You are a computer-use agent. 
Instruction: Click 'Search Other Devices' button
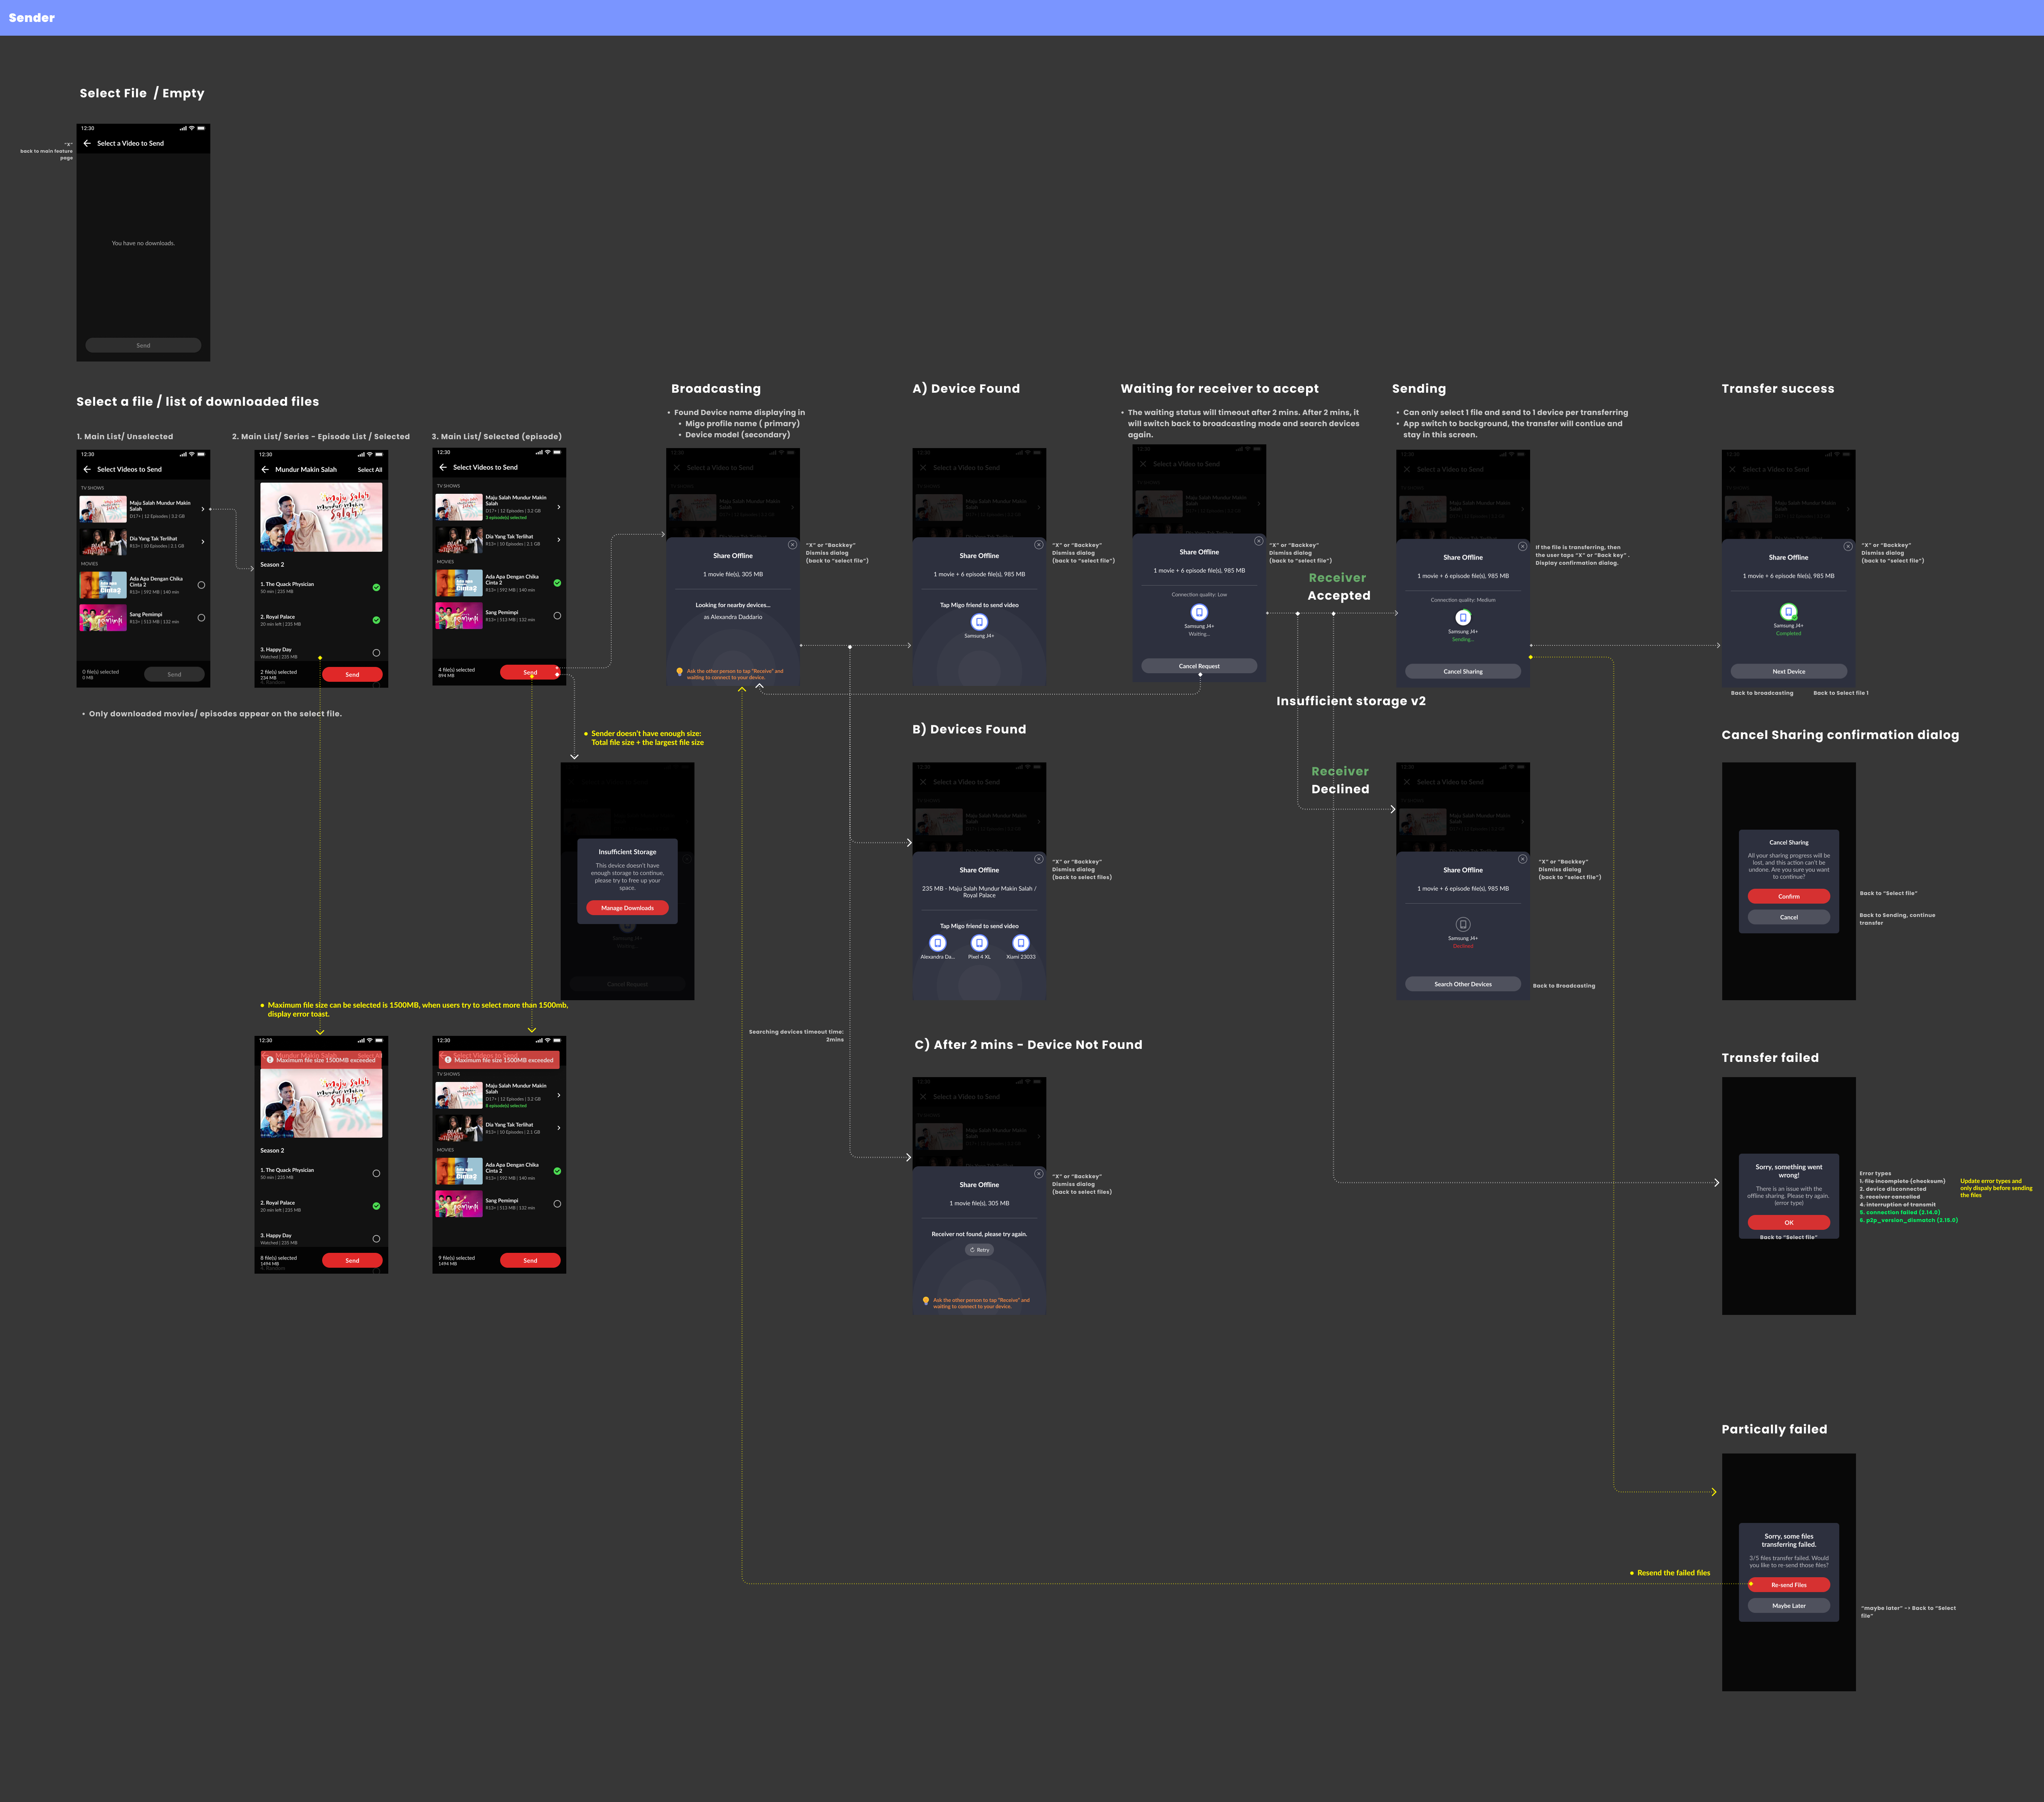(1462, 984)
